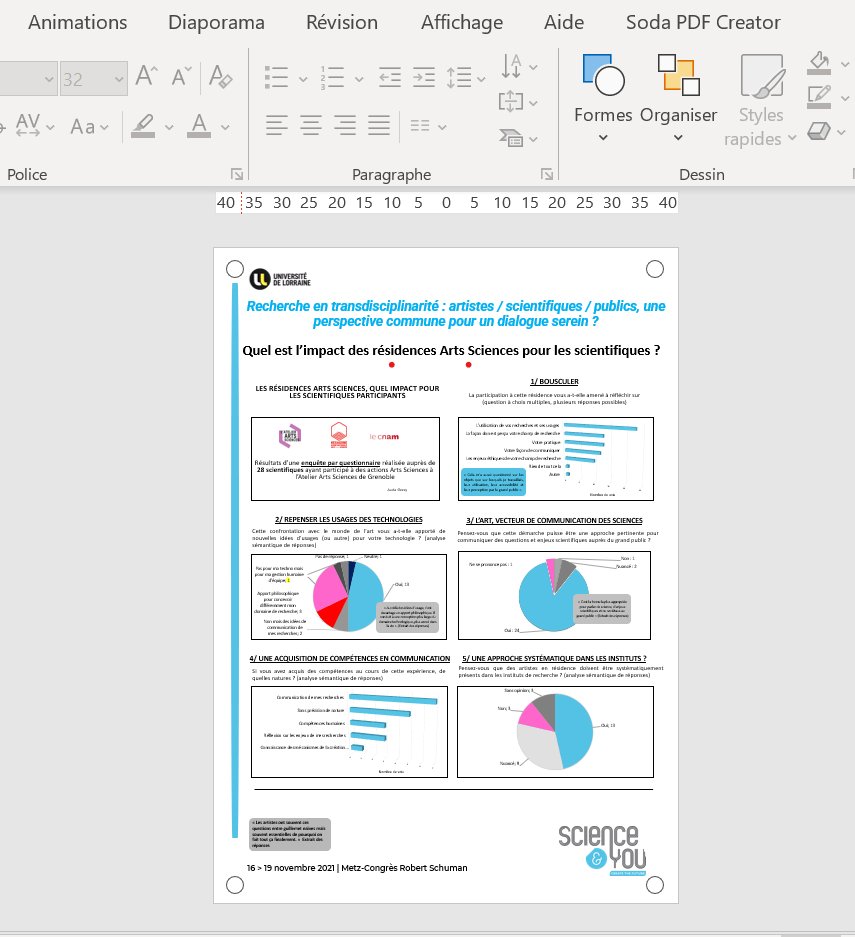This screenshot has height=937, width=855.
Task: Select the blue vertical bar on the slide
Action: pos(235,561)
